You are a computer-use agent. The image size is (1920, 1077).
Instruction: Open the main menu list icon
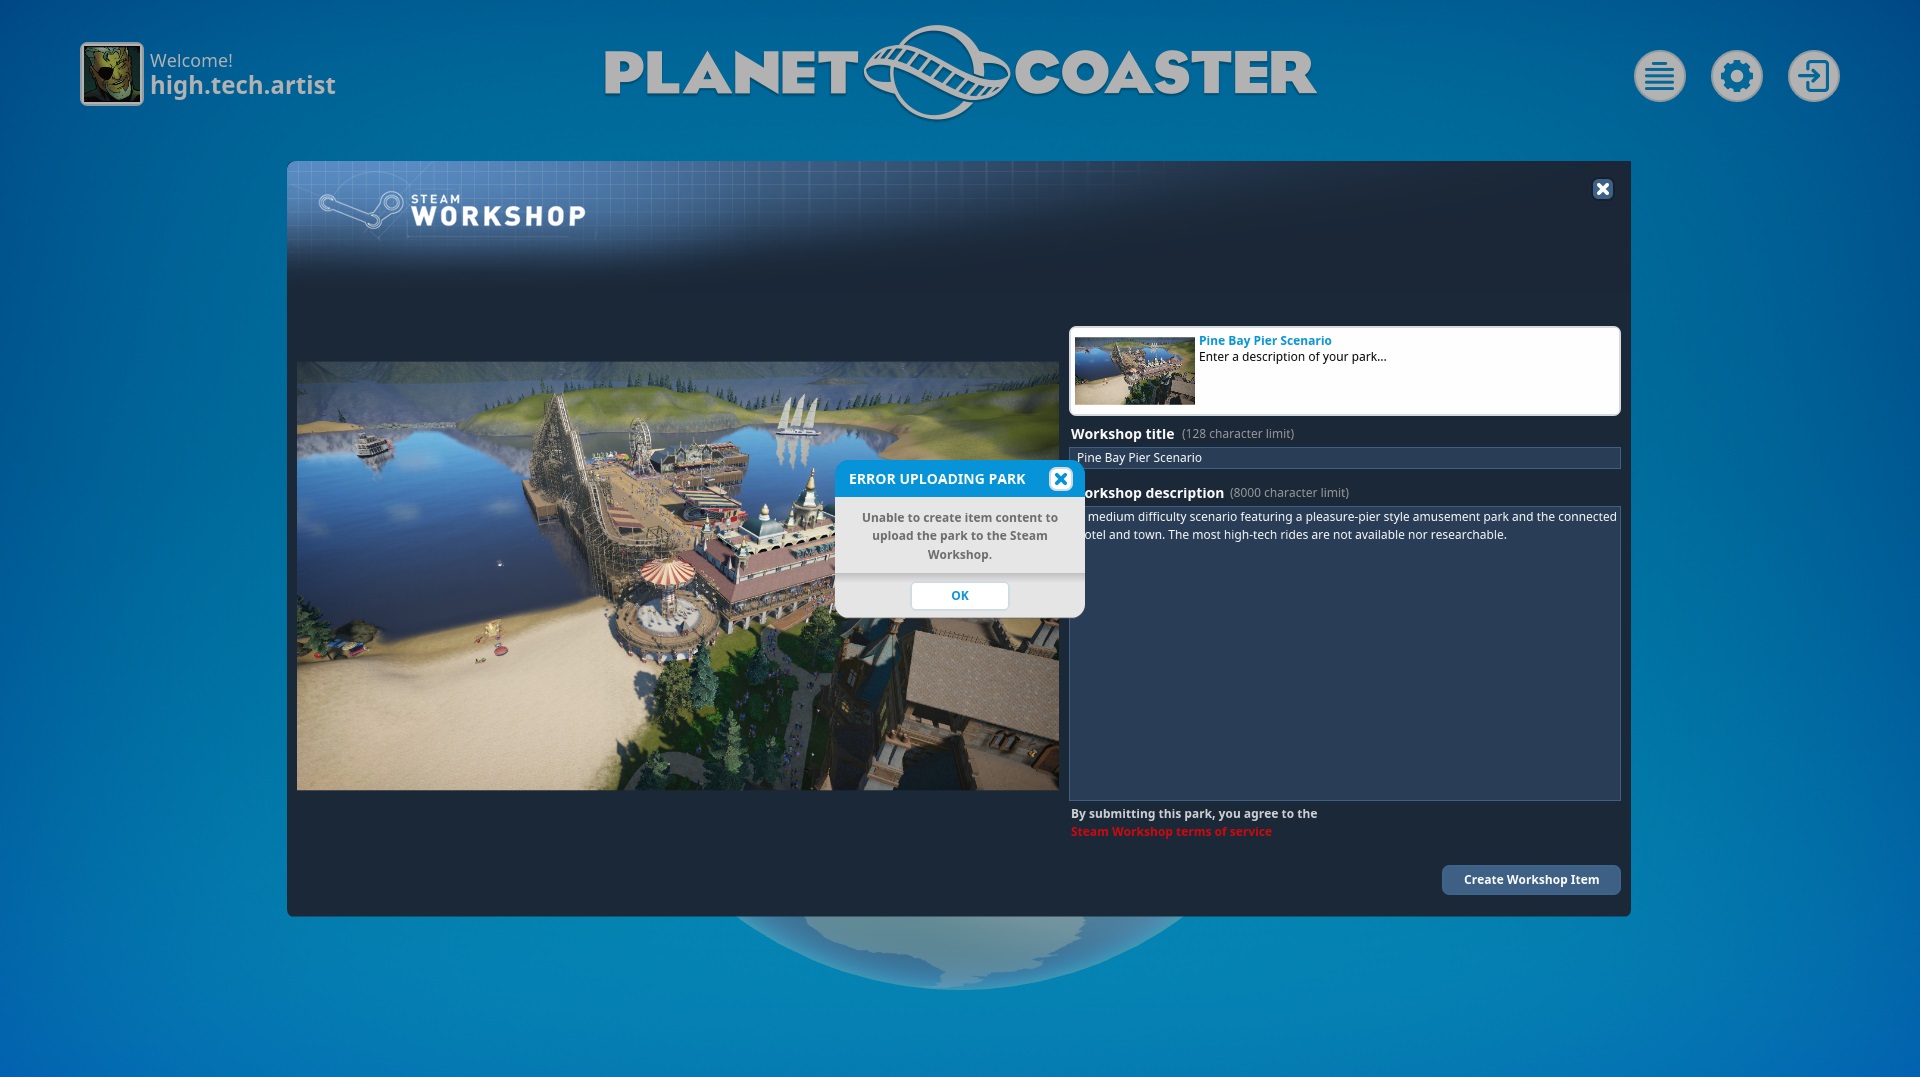coord(1659,76)
